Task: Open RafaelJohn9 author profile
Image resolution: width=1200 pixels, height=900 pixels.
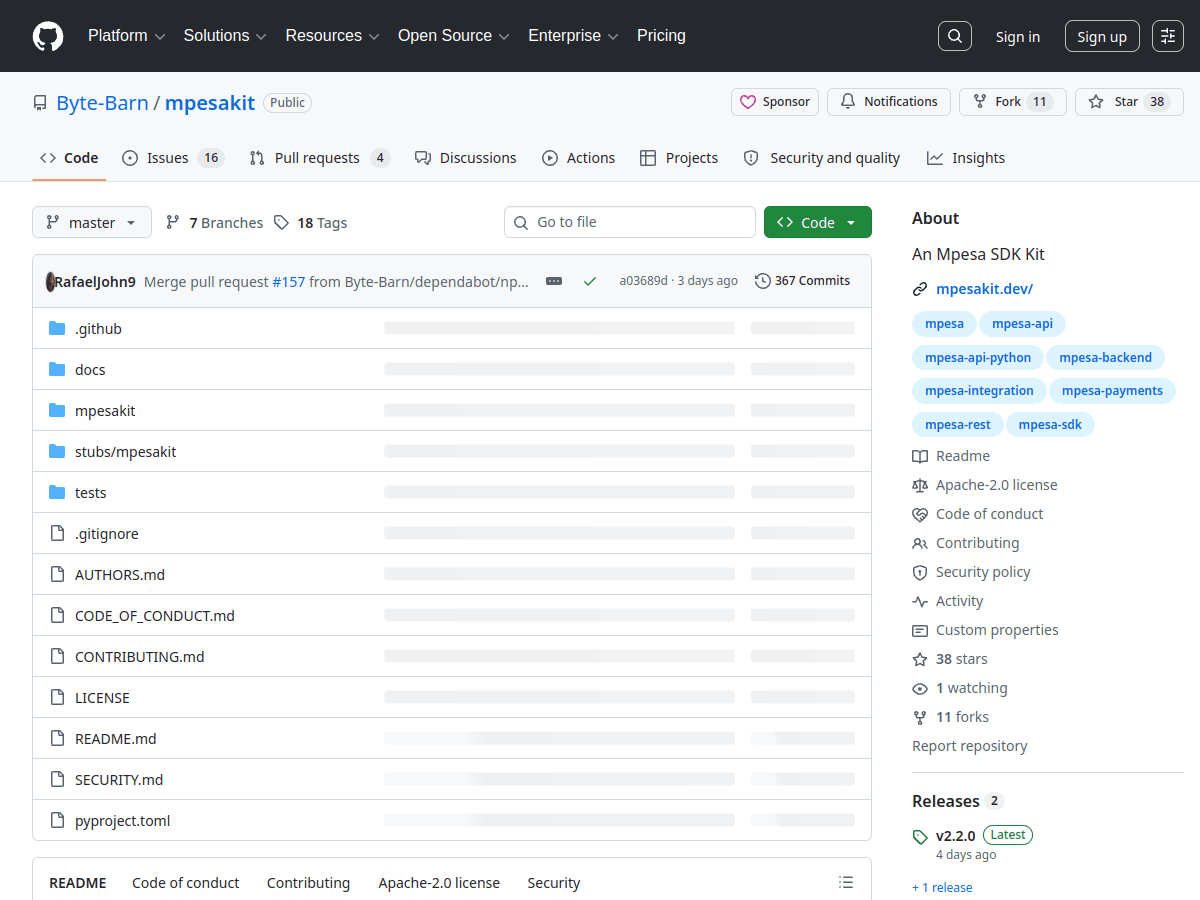Action: (94, 281)
